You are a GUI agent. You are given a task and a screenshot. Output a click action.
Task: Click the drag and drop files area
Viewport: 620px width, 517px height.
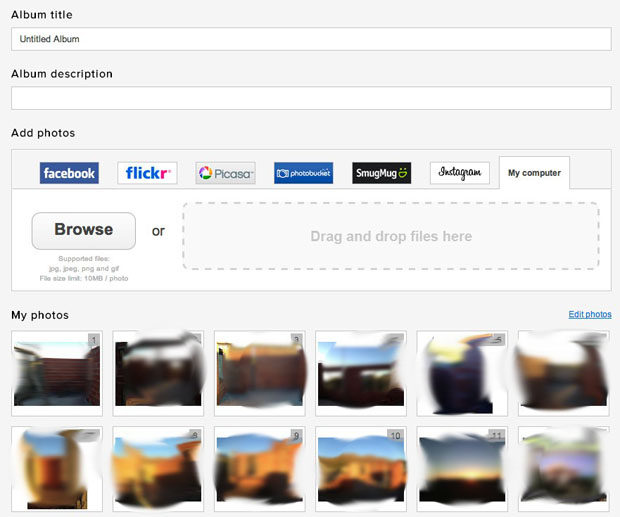[x=390, y=236]
